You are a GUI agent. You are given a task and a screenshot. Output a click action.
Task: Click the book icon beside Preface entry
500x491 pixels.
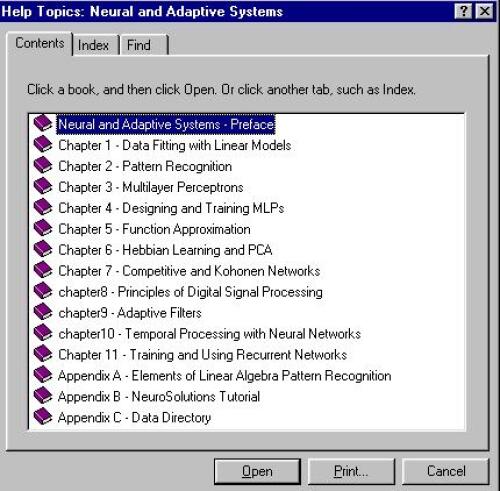43,124
